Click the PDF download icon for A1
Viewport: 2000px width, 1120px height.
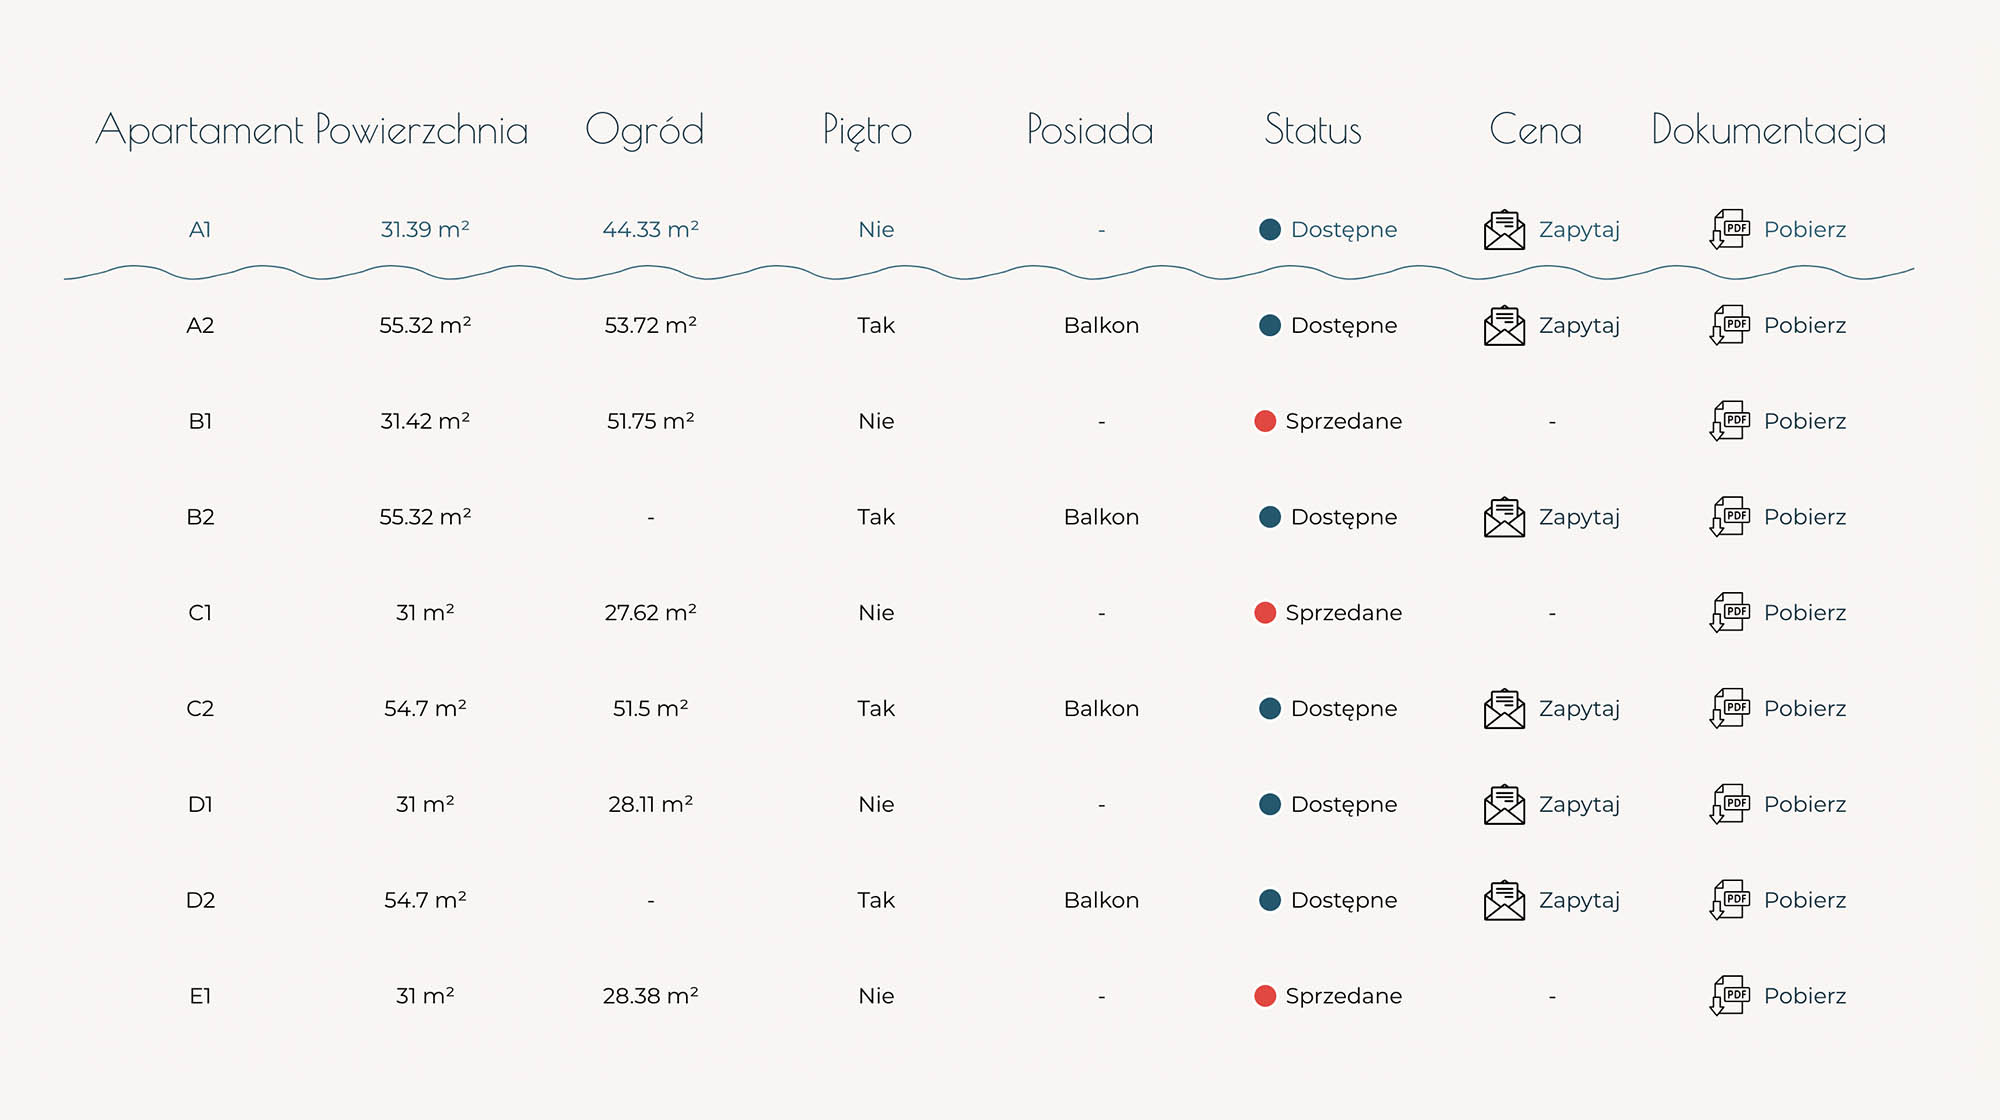pyautogui.click(x=1730, y=230)
